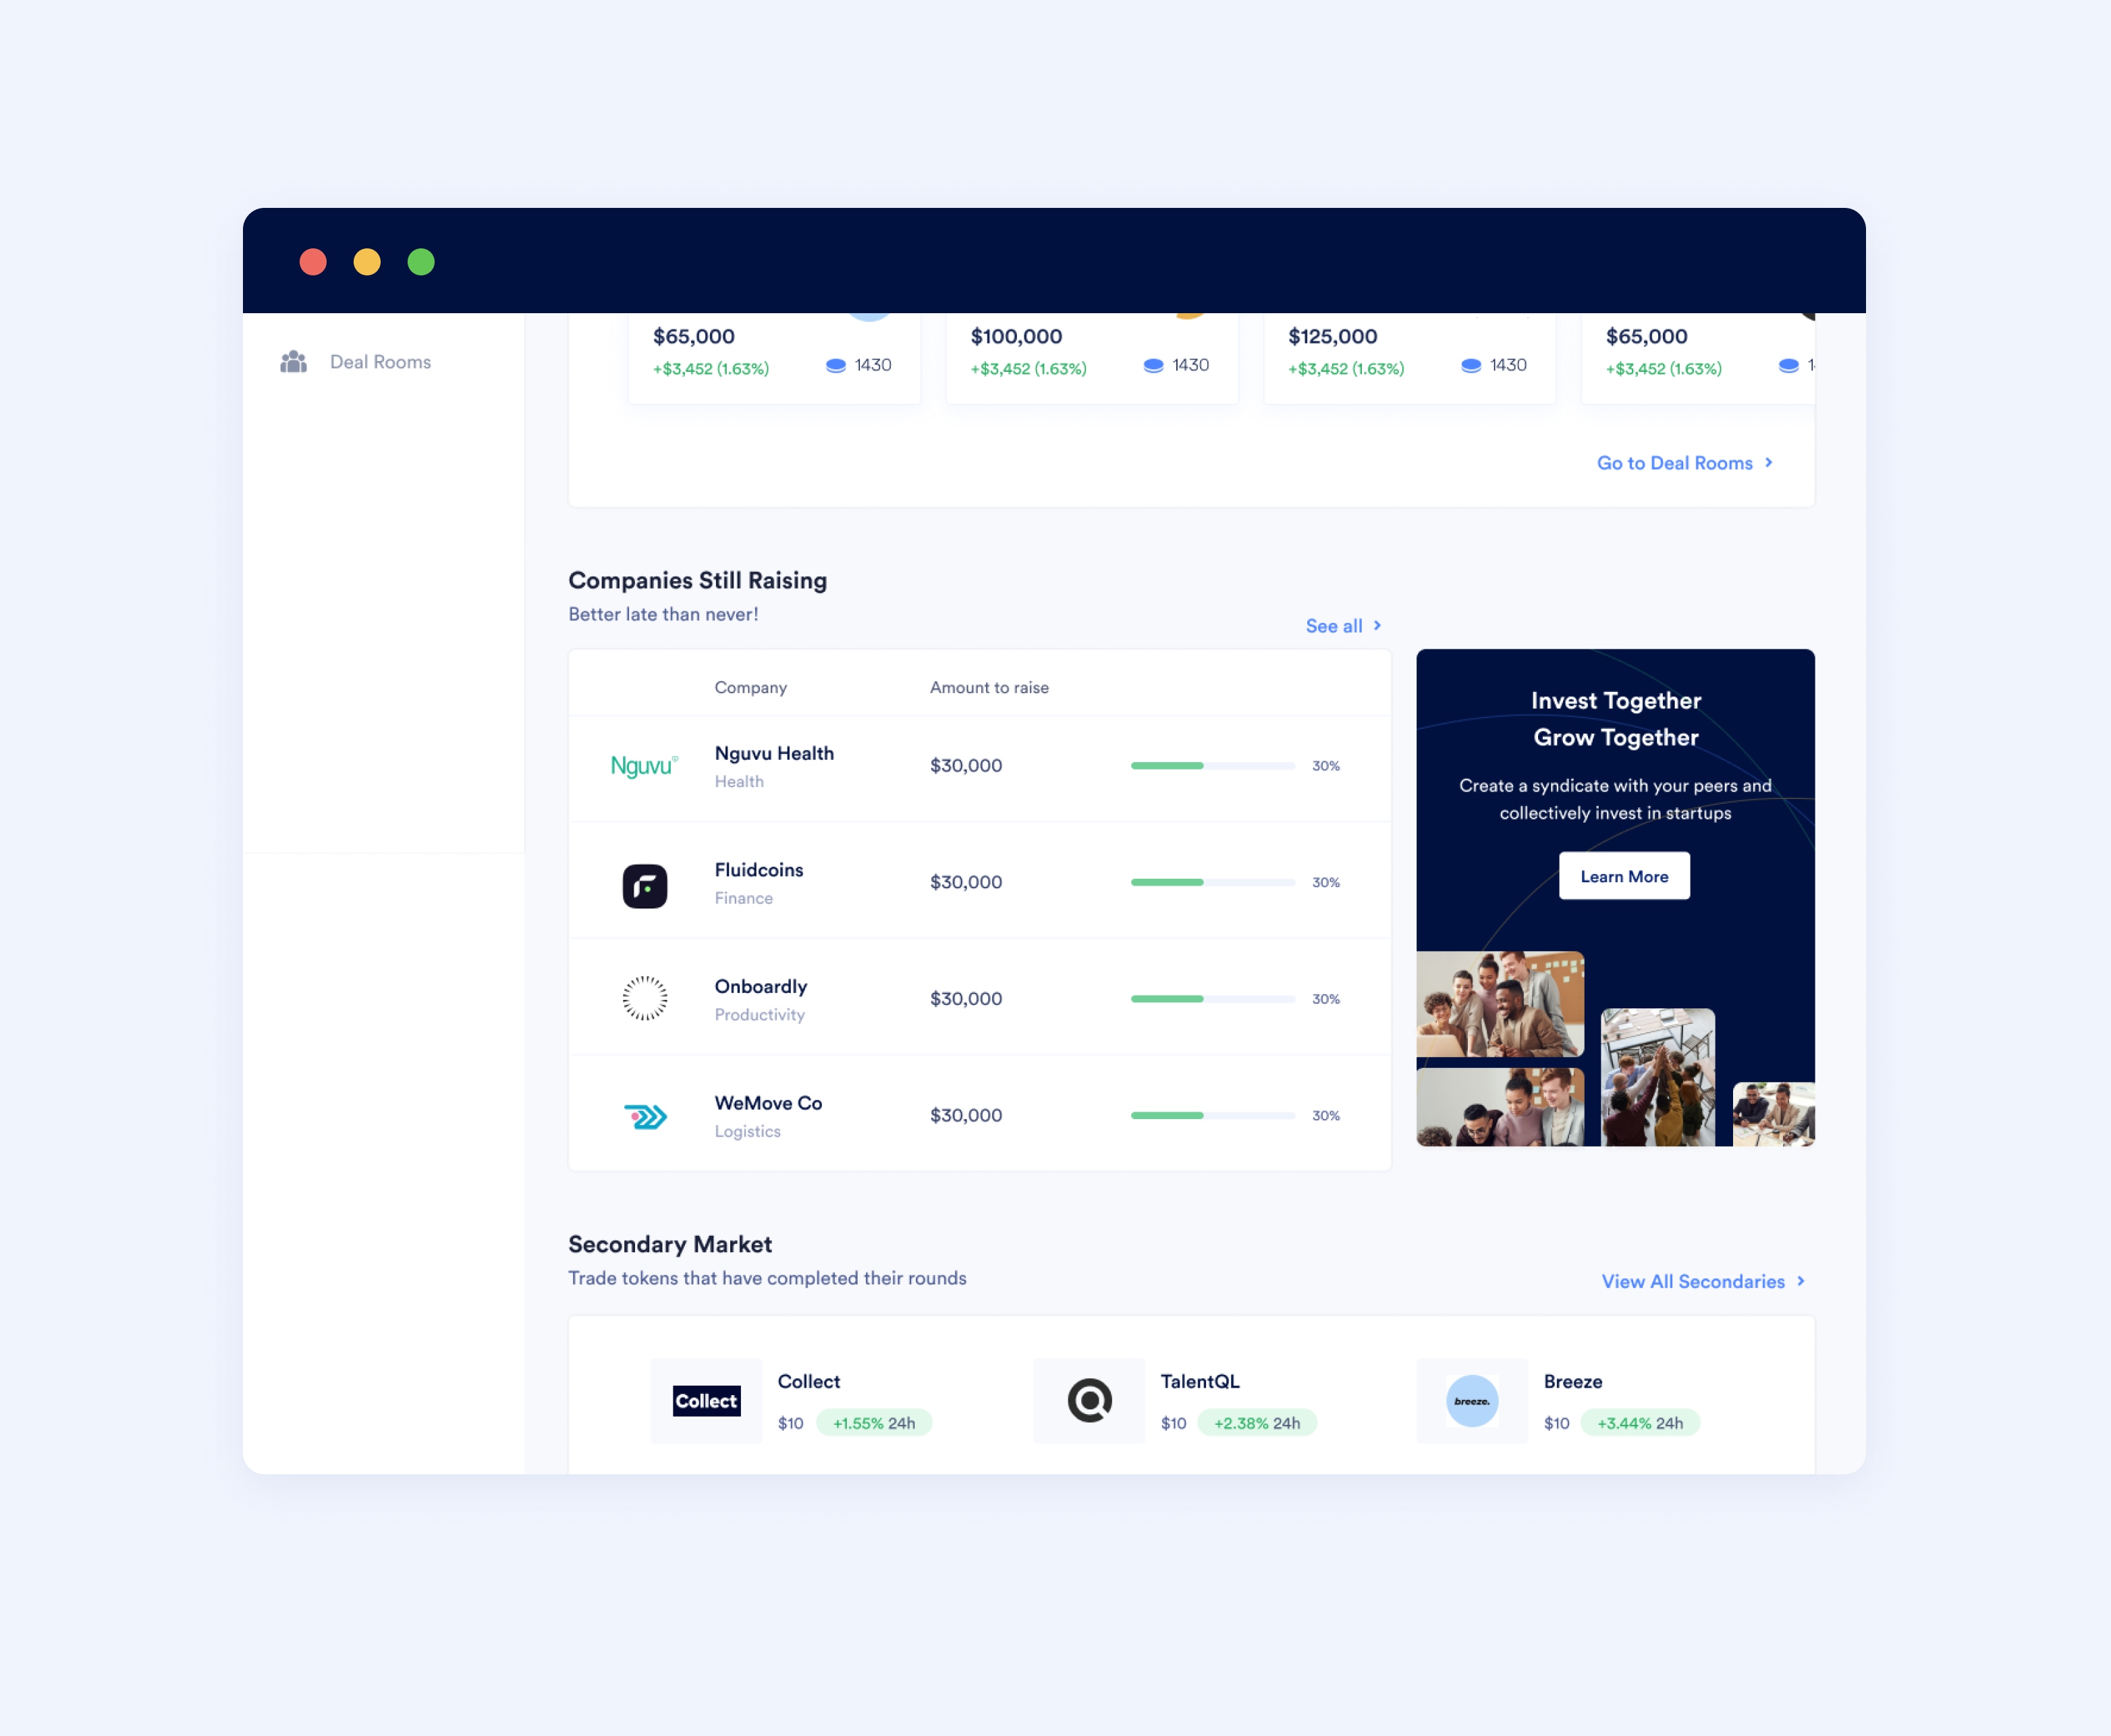Screen dimensions: 2111x1736
Task: Click the Deal Rooms sidebar icon
Action: [x=294, y=361]
